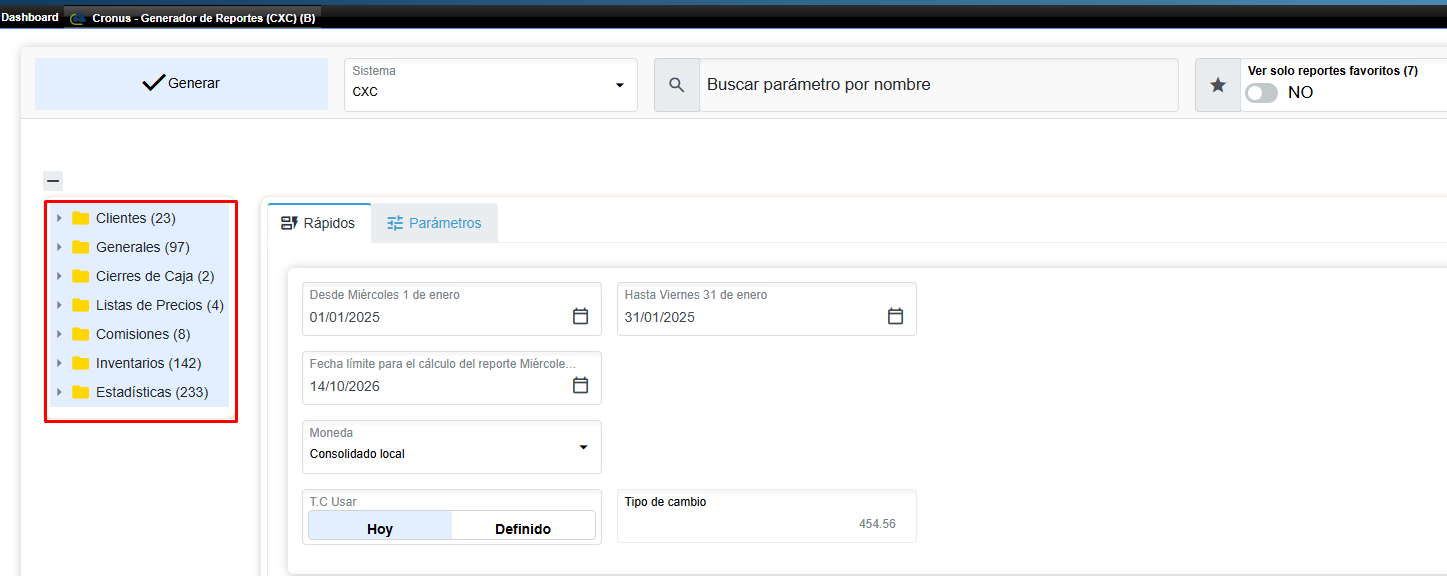Switch to the Rápidos tab
This screenshot has height=576, width=1447.
point(319,223)
